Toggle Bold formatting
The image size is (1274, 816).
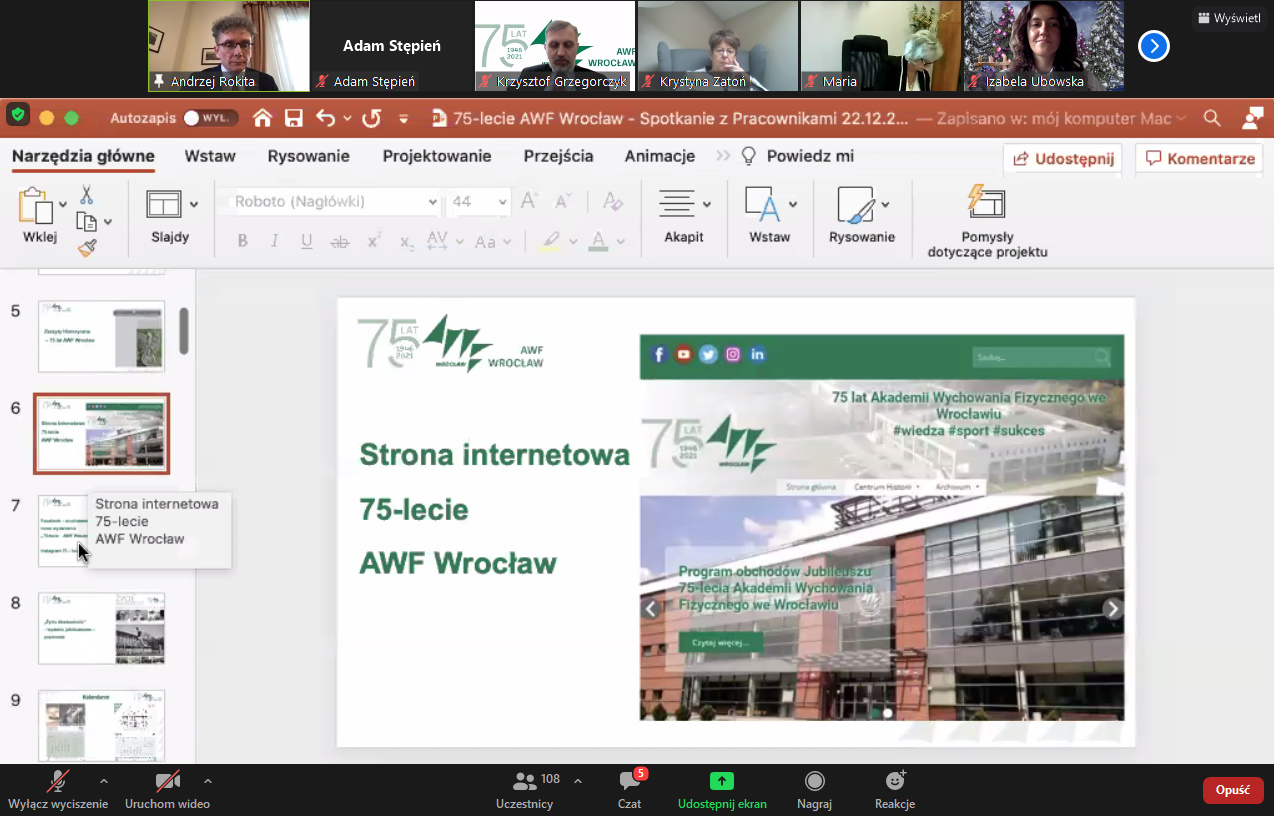click(x=242, y=241)
